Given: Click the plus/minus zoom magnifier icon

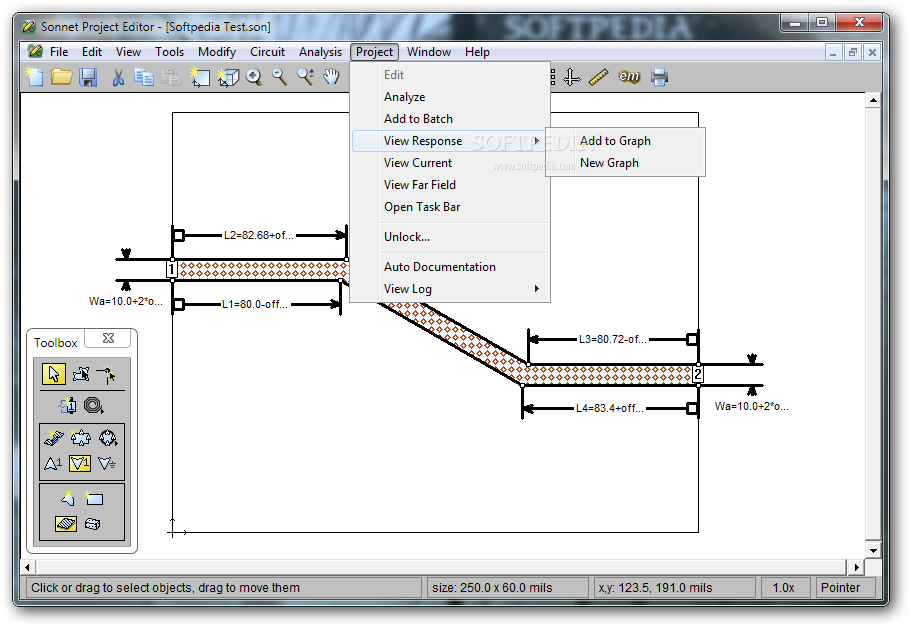Looking at the screenshot, I should 306,77.
